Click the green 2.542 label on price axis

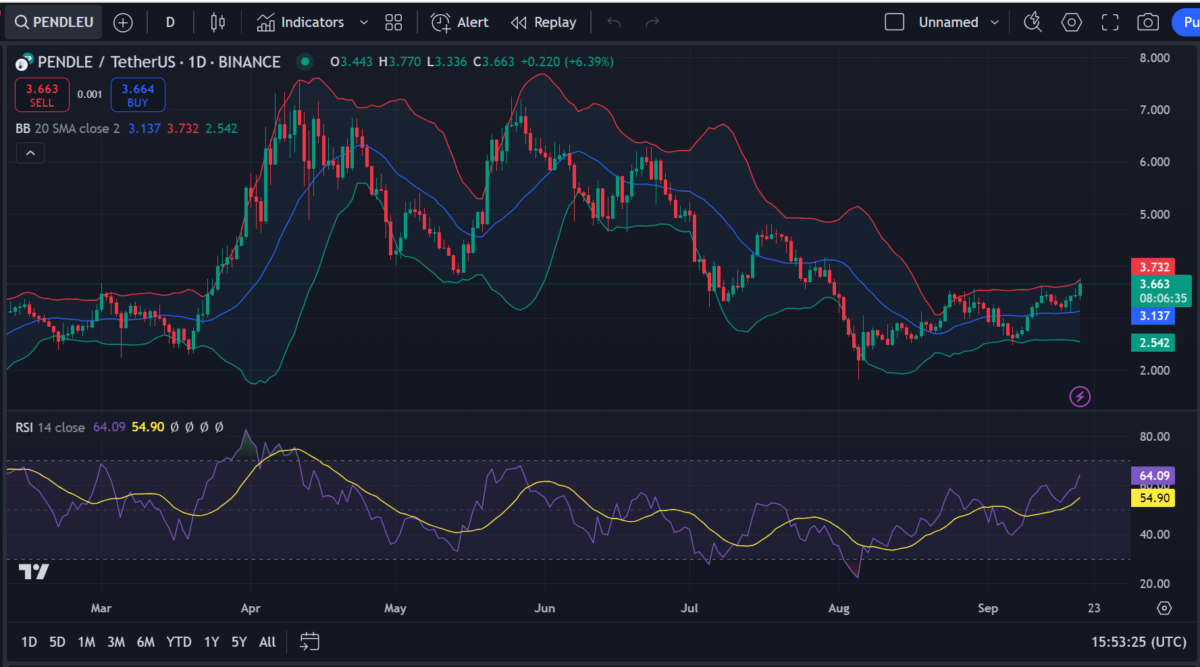pos(1151,343)
